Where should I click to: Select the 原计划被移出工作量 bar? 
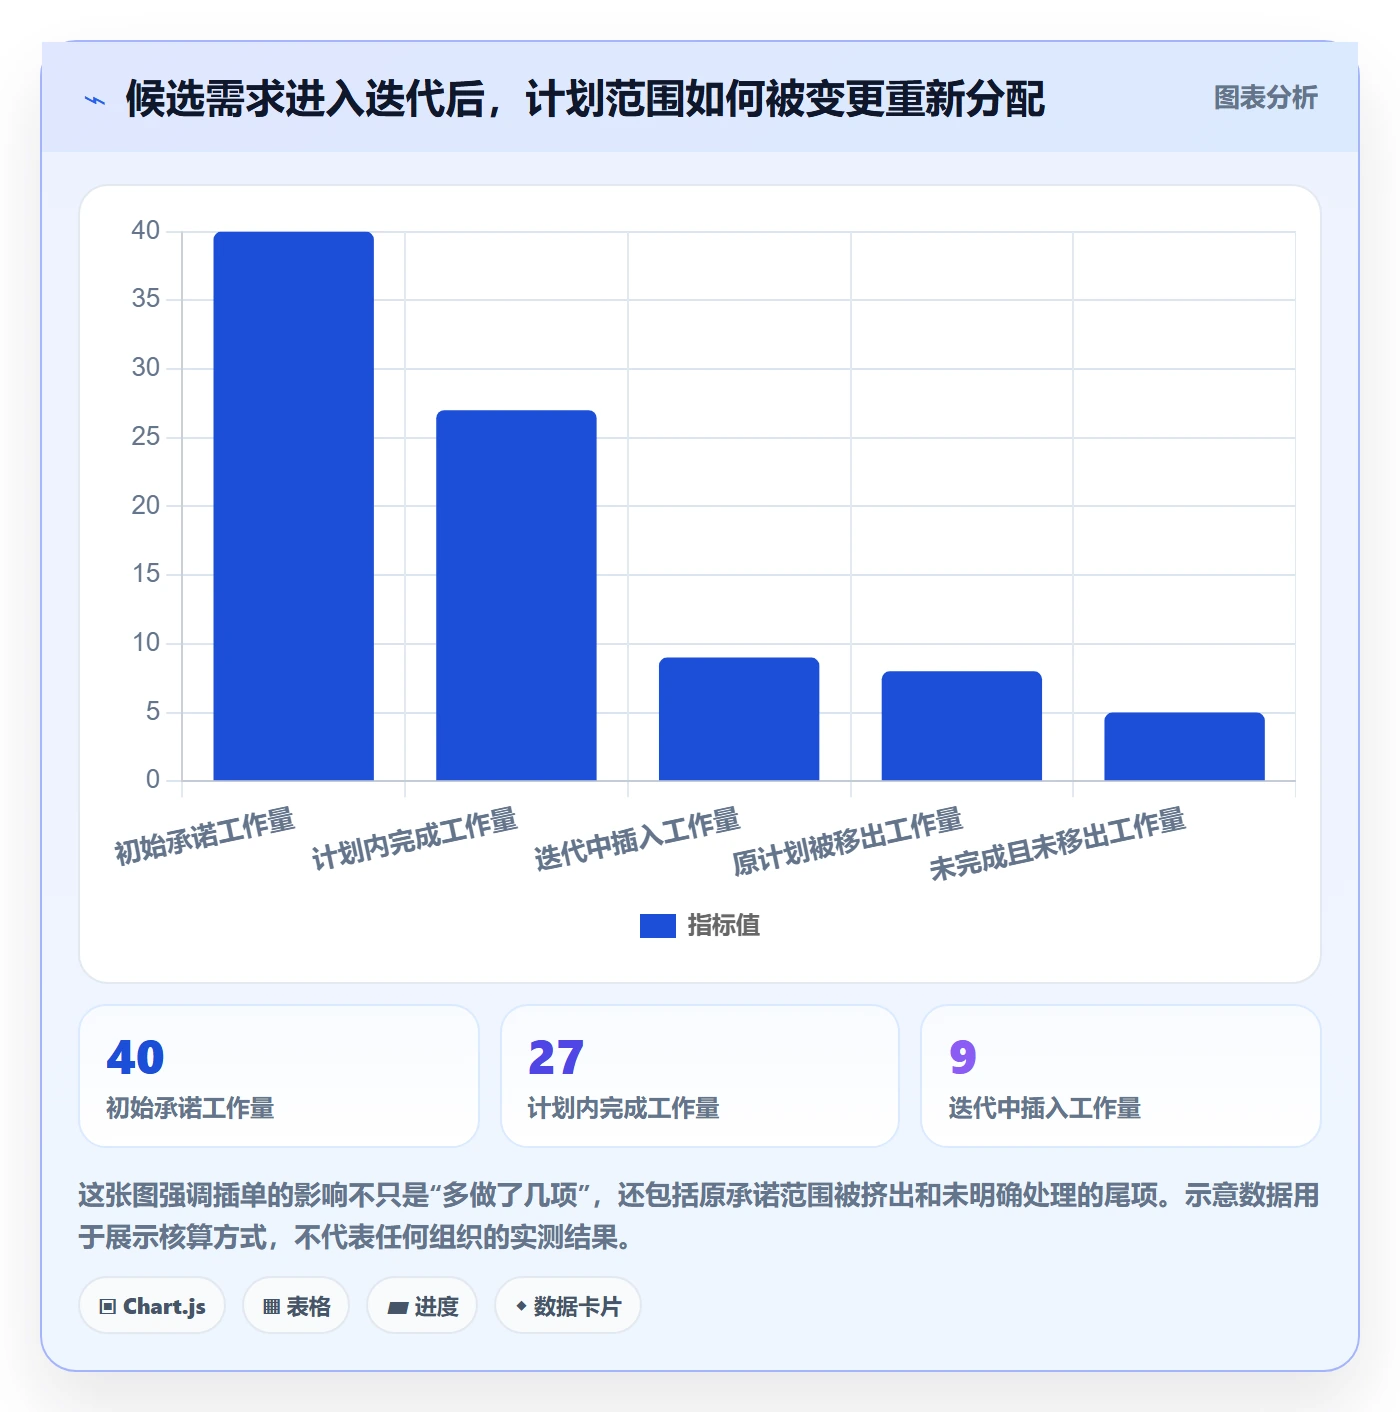tap(962, 725)
